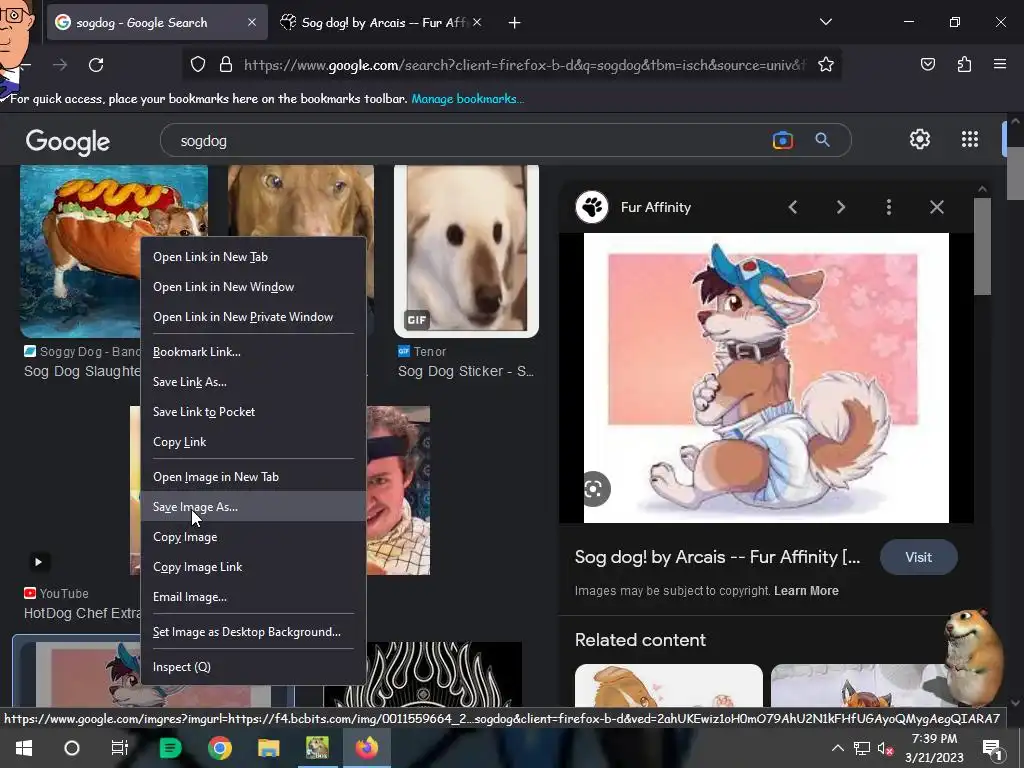Click the browser address bar
The height and width of the screenshot is (768, 1024).
coord(522,65)
